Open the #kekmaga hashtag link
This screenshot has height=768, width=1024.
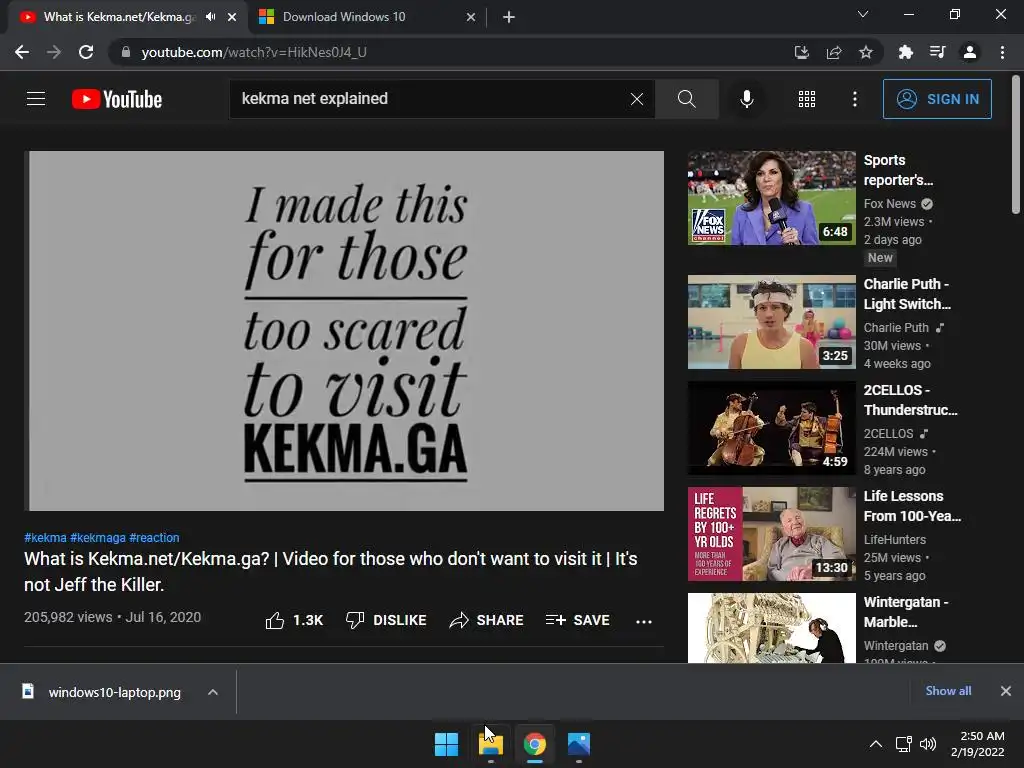point(98,537)
